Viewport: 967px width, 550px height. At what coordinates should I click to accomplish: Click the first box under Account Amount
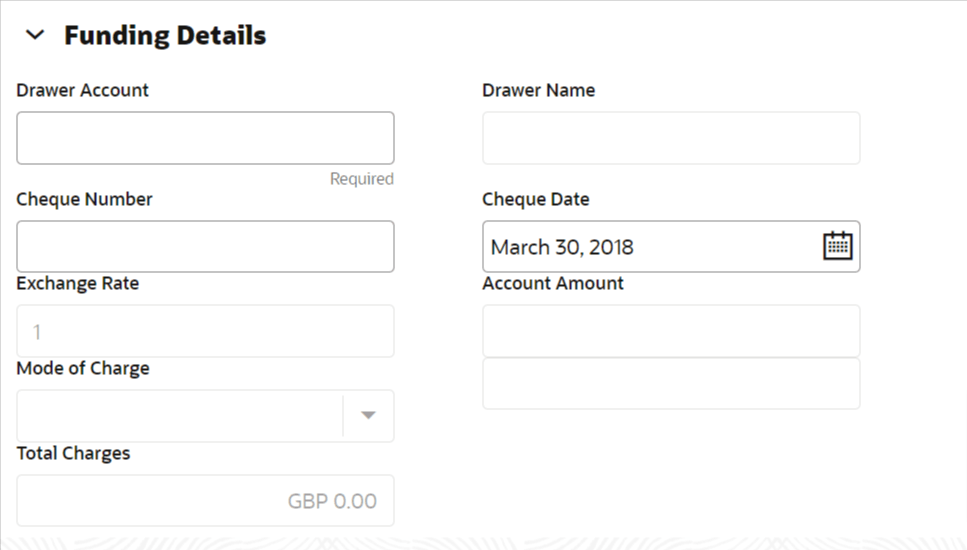671,331
